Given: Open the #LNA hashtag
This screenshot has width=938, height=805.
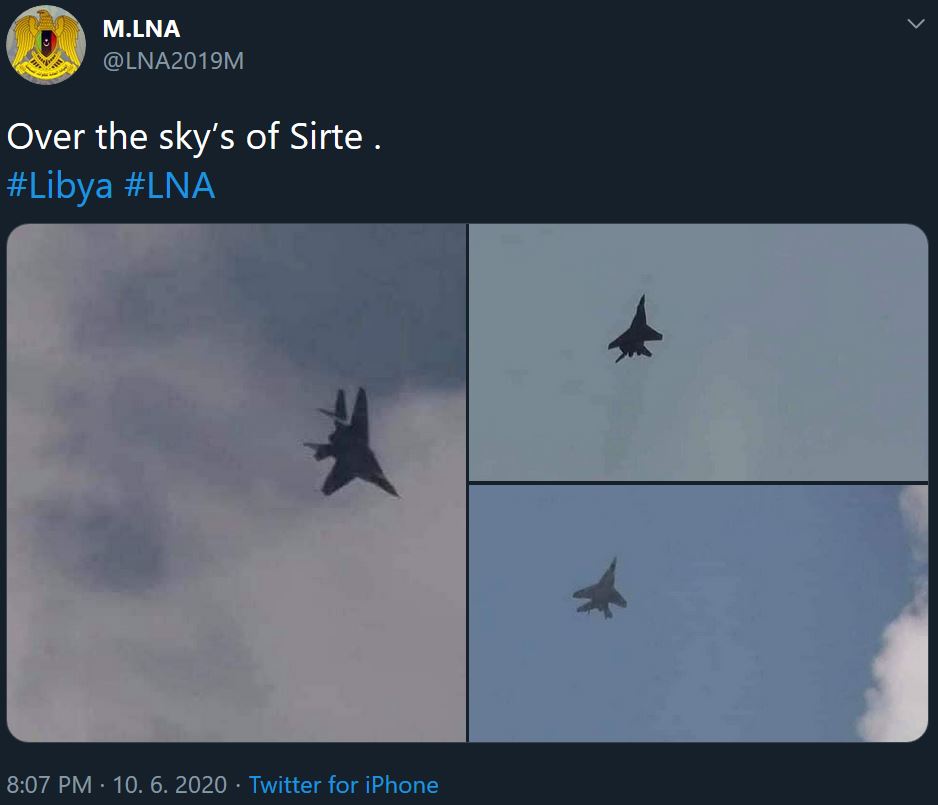Looking at the screenshot, I should (170, 186).
